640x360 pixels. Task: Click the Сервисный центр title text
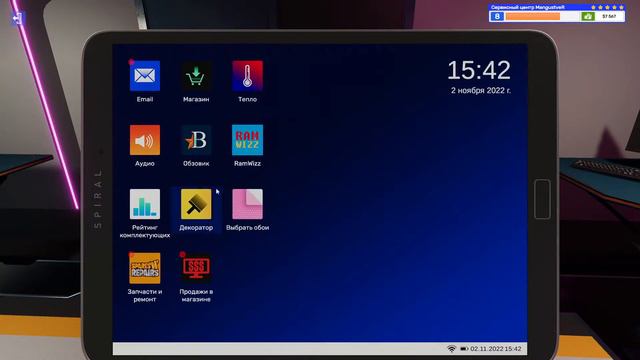pos(528,7)
